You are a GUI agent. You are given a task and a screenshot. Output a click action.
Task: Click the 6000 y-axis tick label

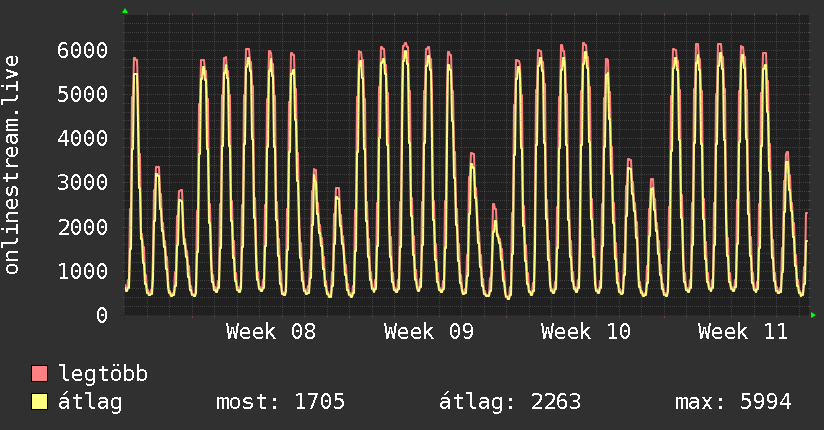tap(81, 50)
